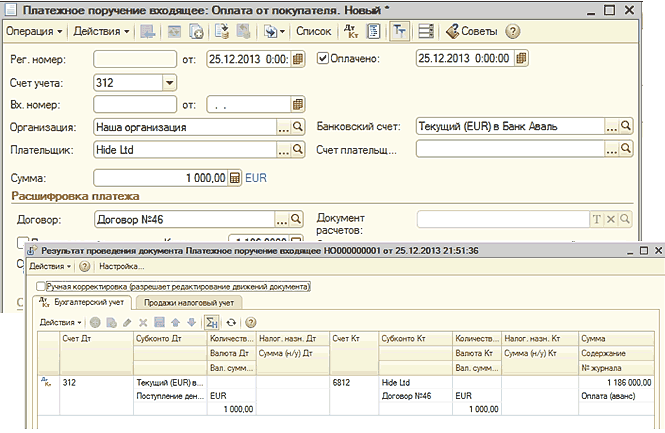Click magnifier icon next to Банковский счет
The image size is (665, 433).
(626, 126)
